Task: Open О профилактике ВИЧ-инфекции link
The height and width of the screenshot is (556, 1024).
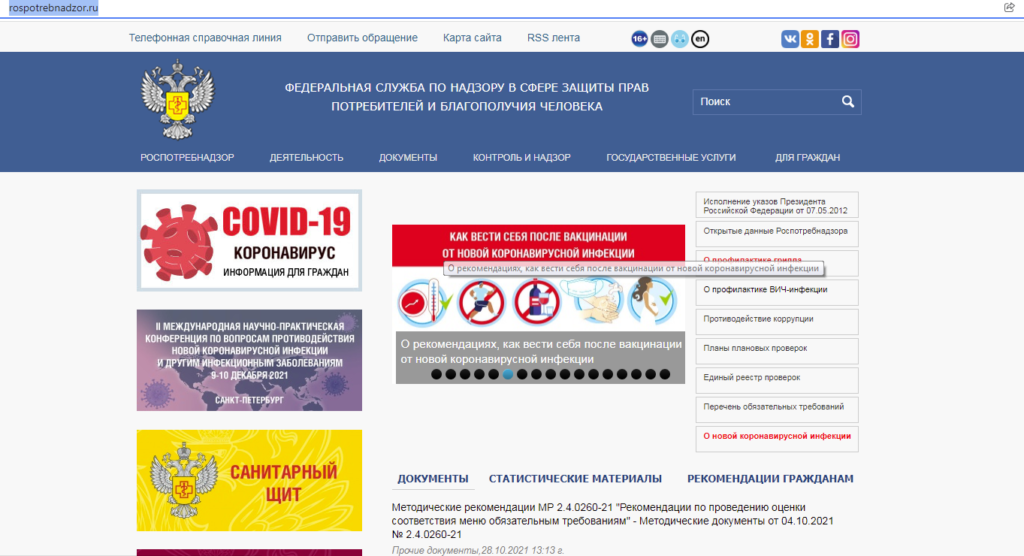Action: 776,292
